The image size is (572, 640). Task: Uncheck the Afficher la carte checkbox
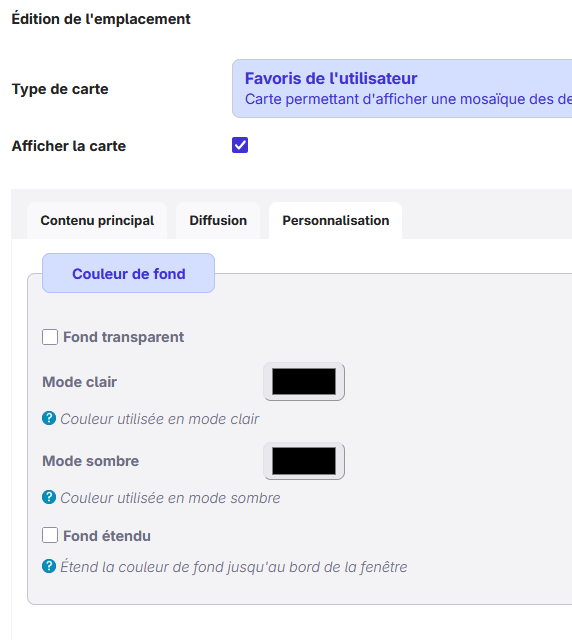[x=240, y=145]
